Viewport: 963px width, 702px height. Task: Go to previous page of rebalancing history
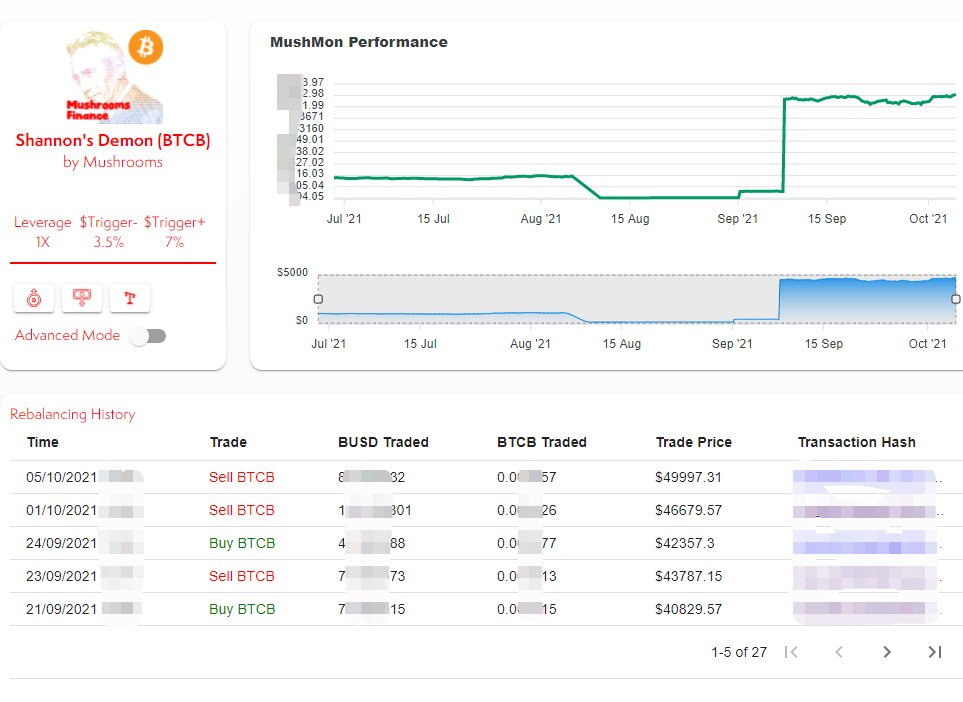(x=839, y=652)
